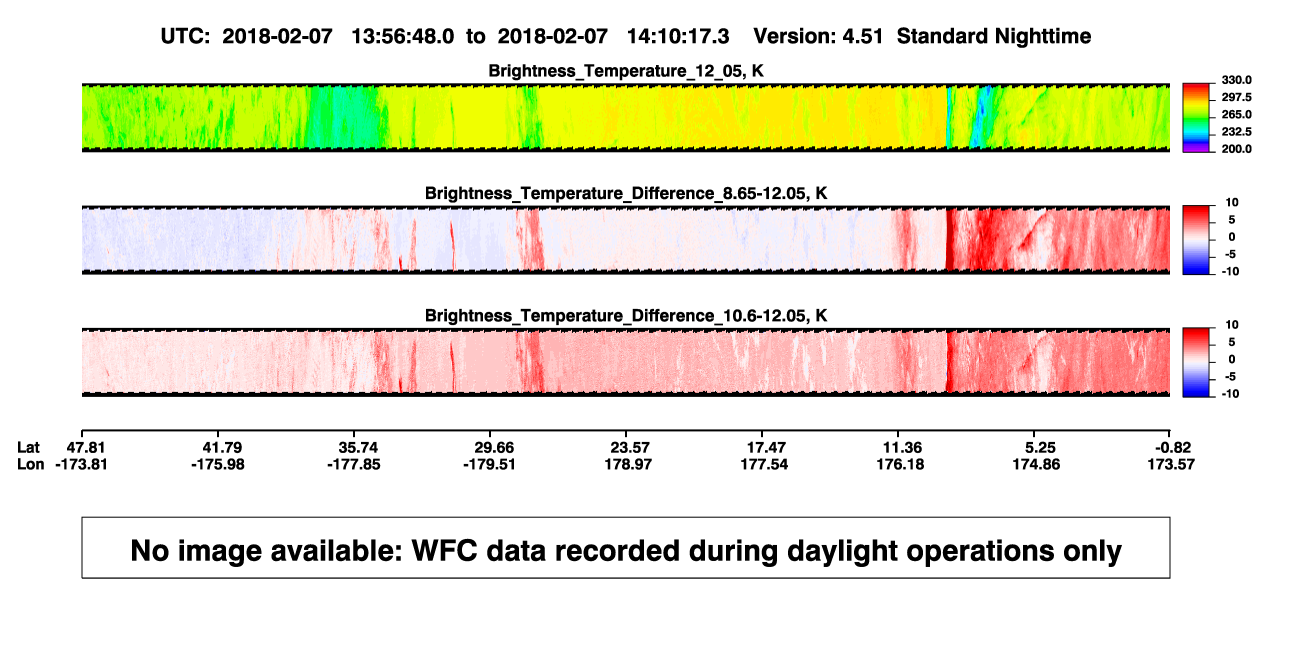Click the Brightness_Temperature_Difference_8.65-12.05 title

click(626, 193)
